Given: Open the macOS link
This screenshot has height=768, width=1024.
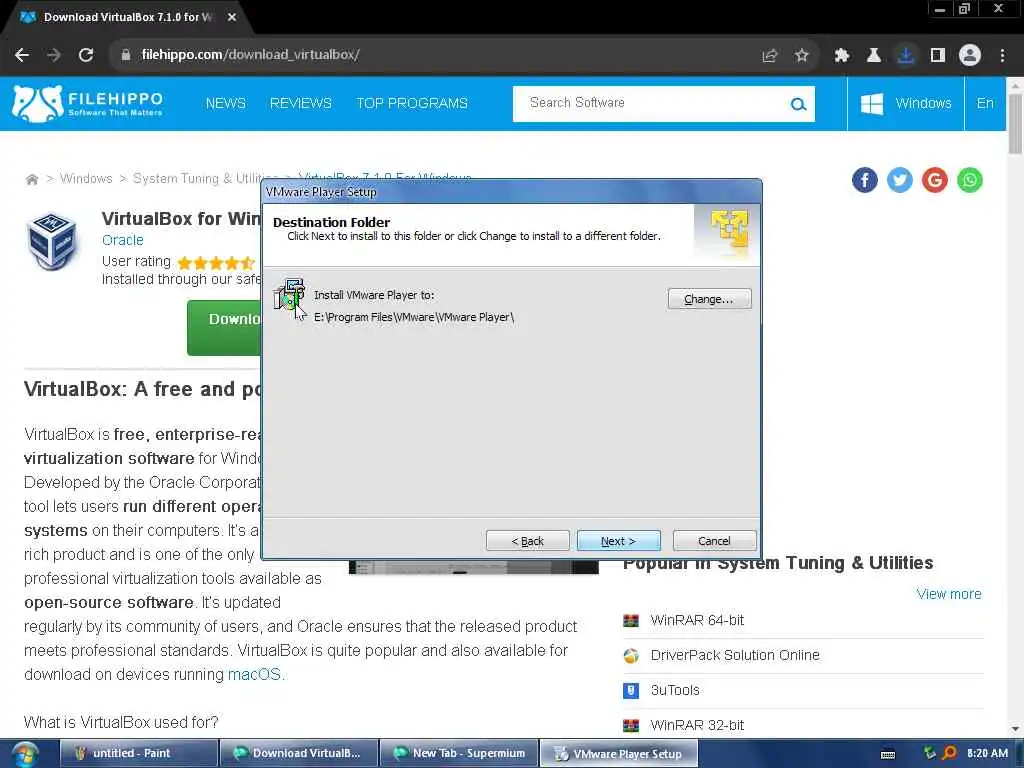Looking at the screenshot, I should point(254,674).
